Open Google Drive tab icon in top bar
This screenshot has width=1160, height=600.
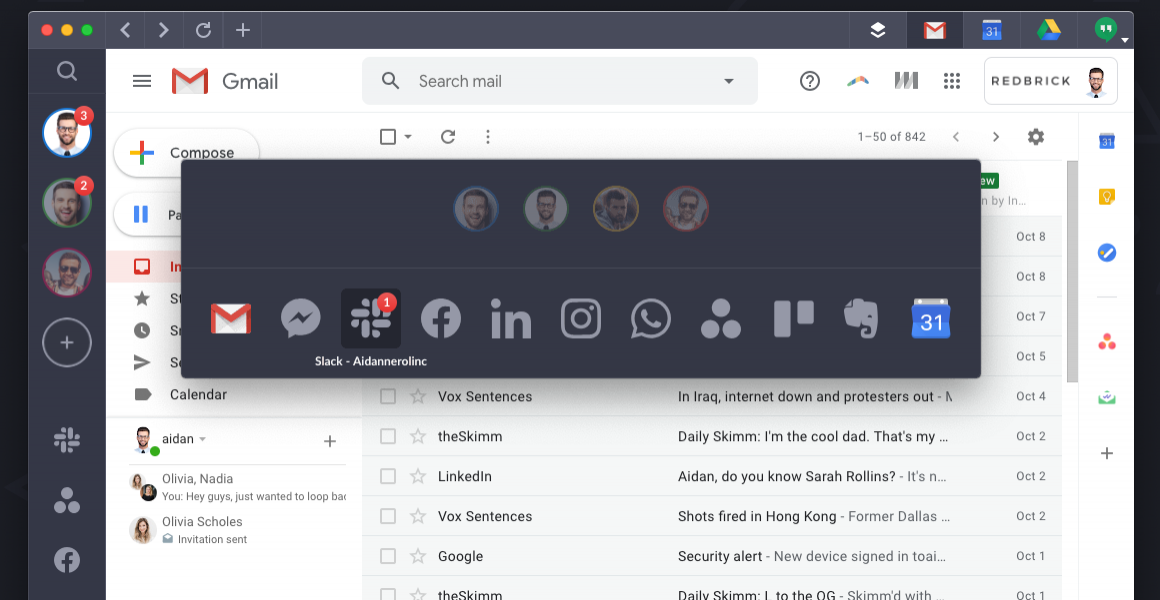point(1048,30)
